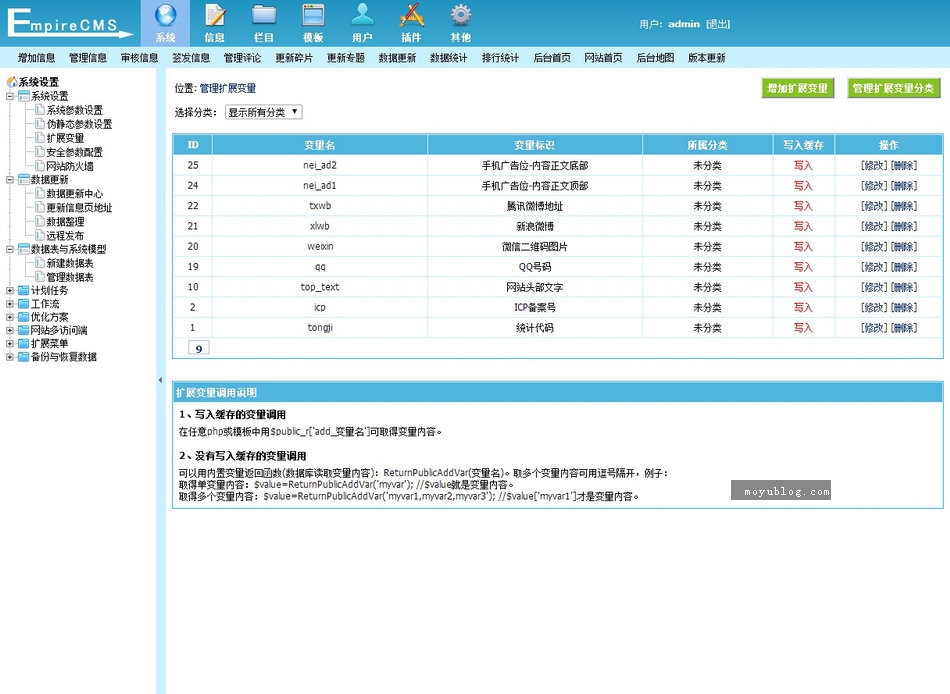Open the 系统 globe icon section
This screenshot has height=694, width=950.
pos(165,23)
